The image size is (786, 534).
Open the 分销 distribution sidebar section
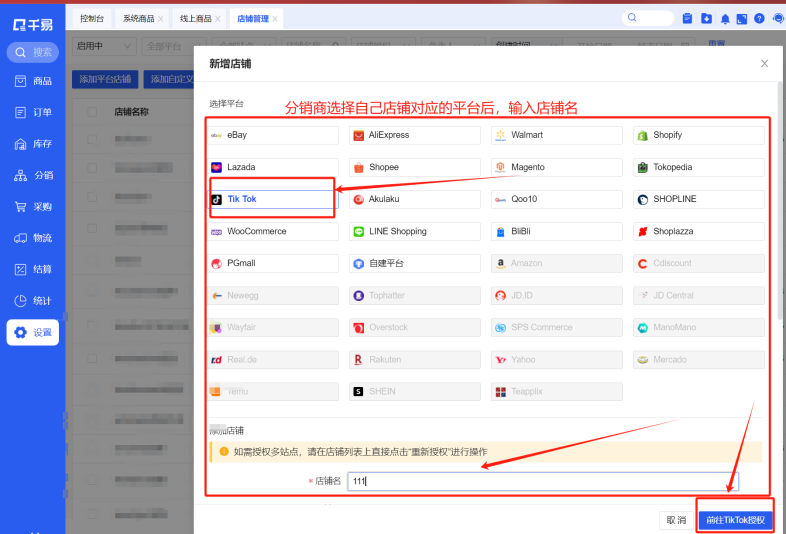click(x=33, y=175)
